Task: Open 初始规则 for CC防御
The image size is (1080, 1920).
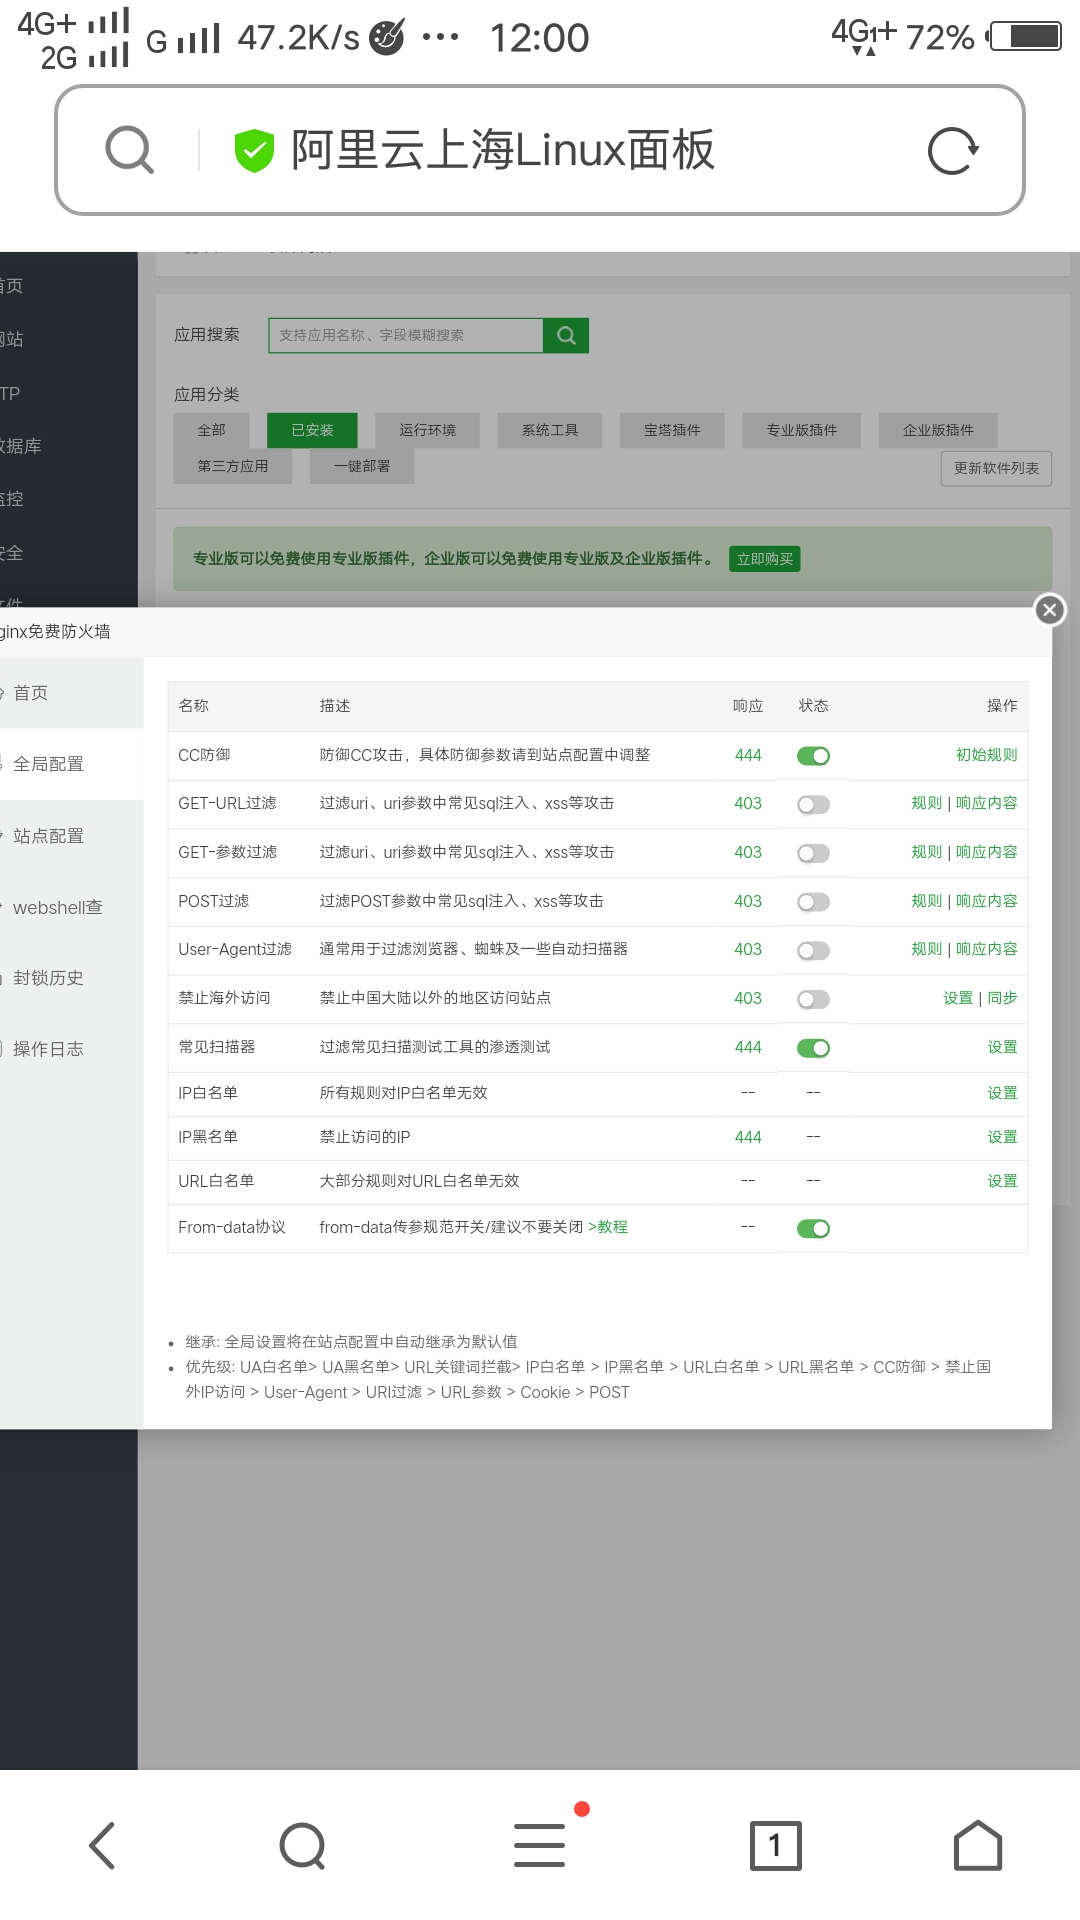Action: coord(986,755)
